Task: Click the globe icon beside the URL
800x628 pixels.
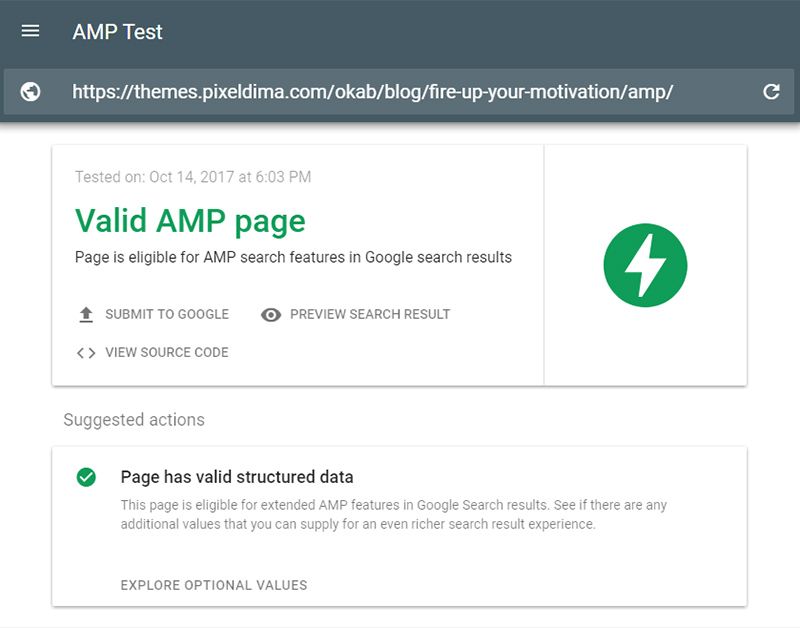Action: [30, 92]
